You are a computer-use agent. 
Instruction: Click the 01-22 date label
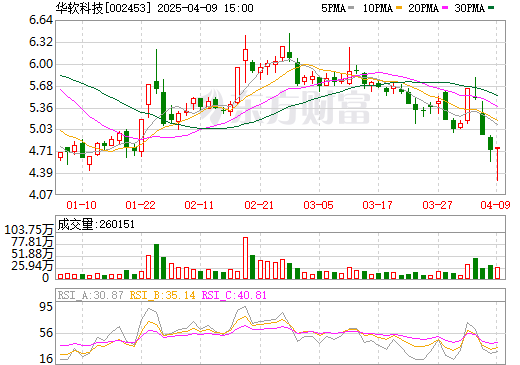tap(140, 205)
